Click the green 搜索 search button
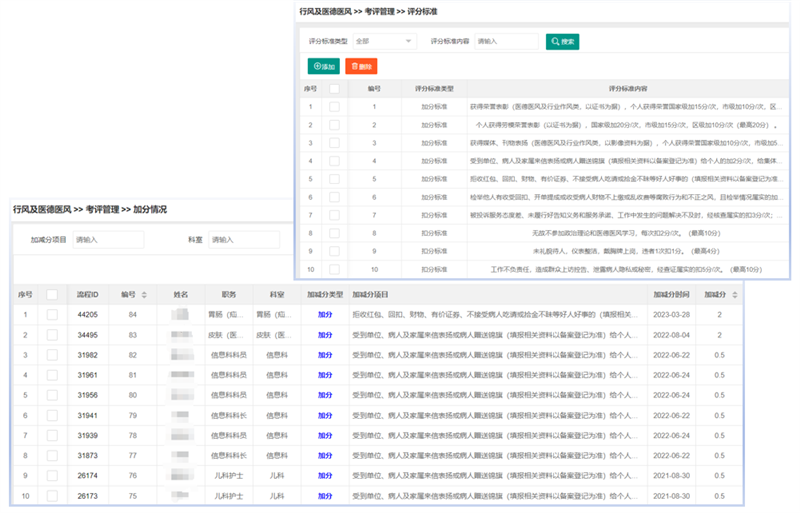 click(562, 42)
